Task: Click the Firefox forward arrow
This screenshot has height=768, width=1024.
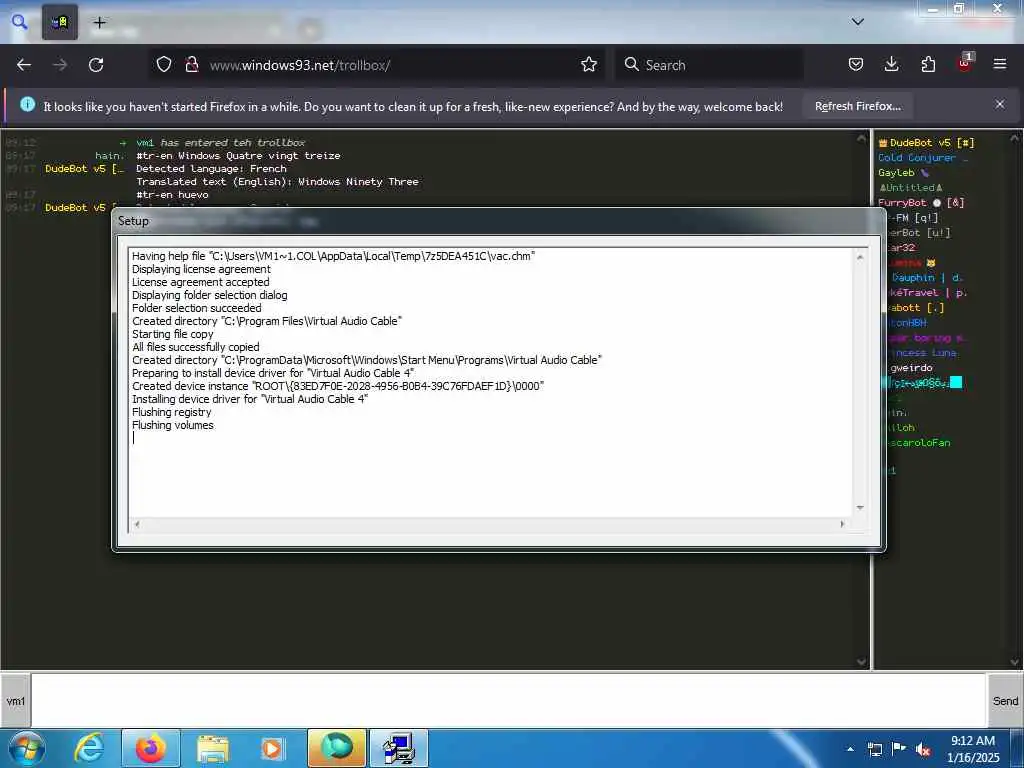Action: point(60,65)
